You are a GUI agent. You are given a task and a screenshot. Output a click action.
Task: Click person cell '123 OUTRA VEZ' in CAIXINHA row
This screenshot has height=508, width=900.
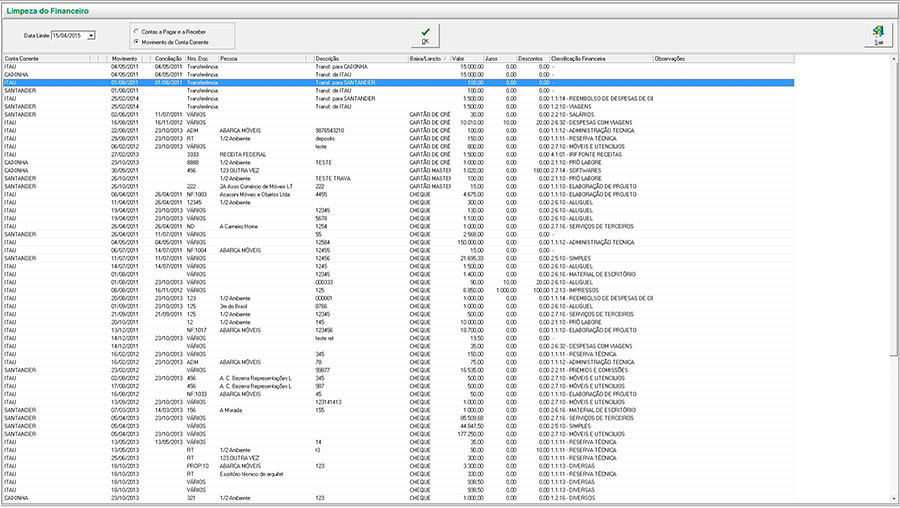tap(239, 170)
